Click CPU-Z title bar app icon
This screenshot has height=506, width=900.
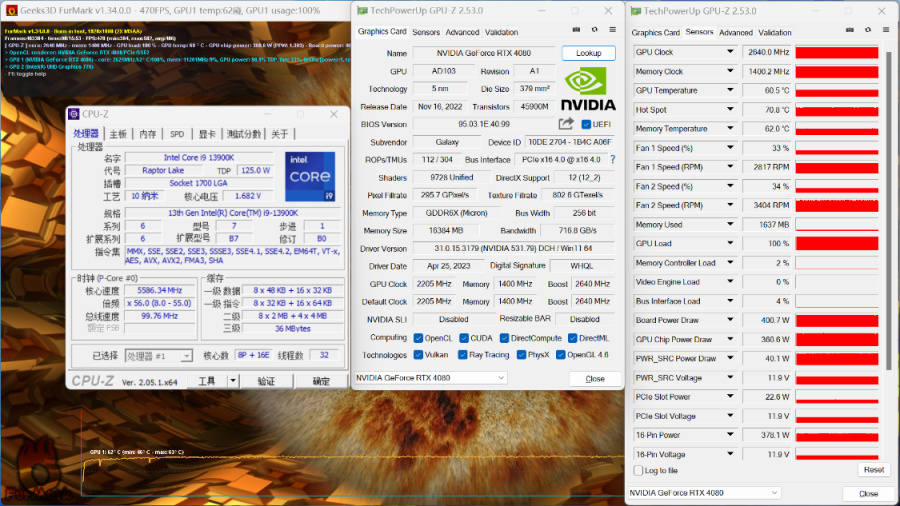73,114
